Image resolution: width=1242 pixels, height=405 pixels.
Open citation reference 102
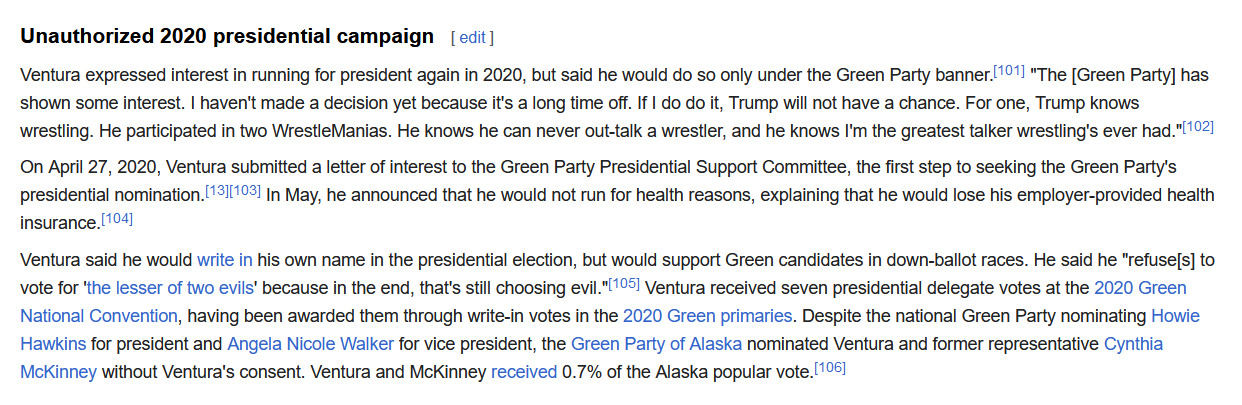click(x=1198, y=125)
